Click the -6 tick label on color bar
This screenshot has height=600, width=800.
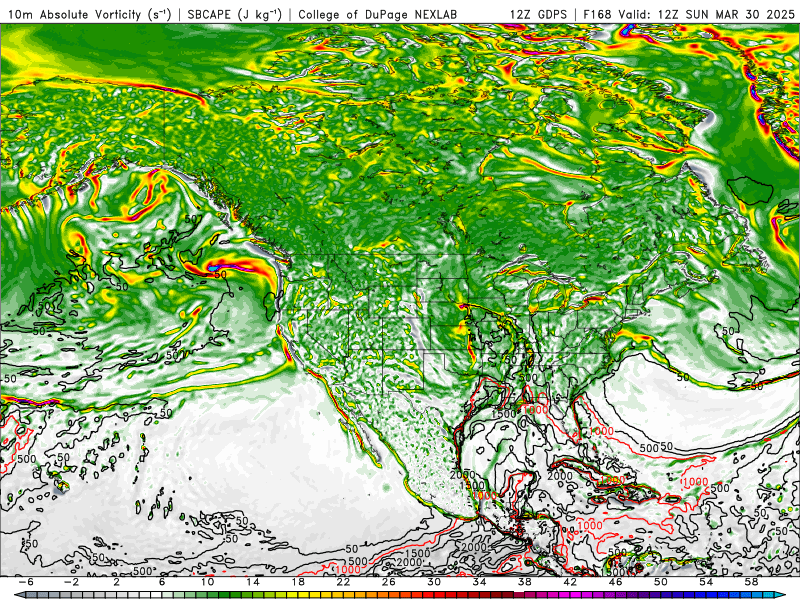[x=26, y=582]
